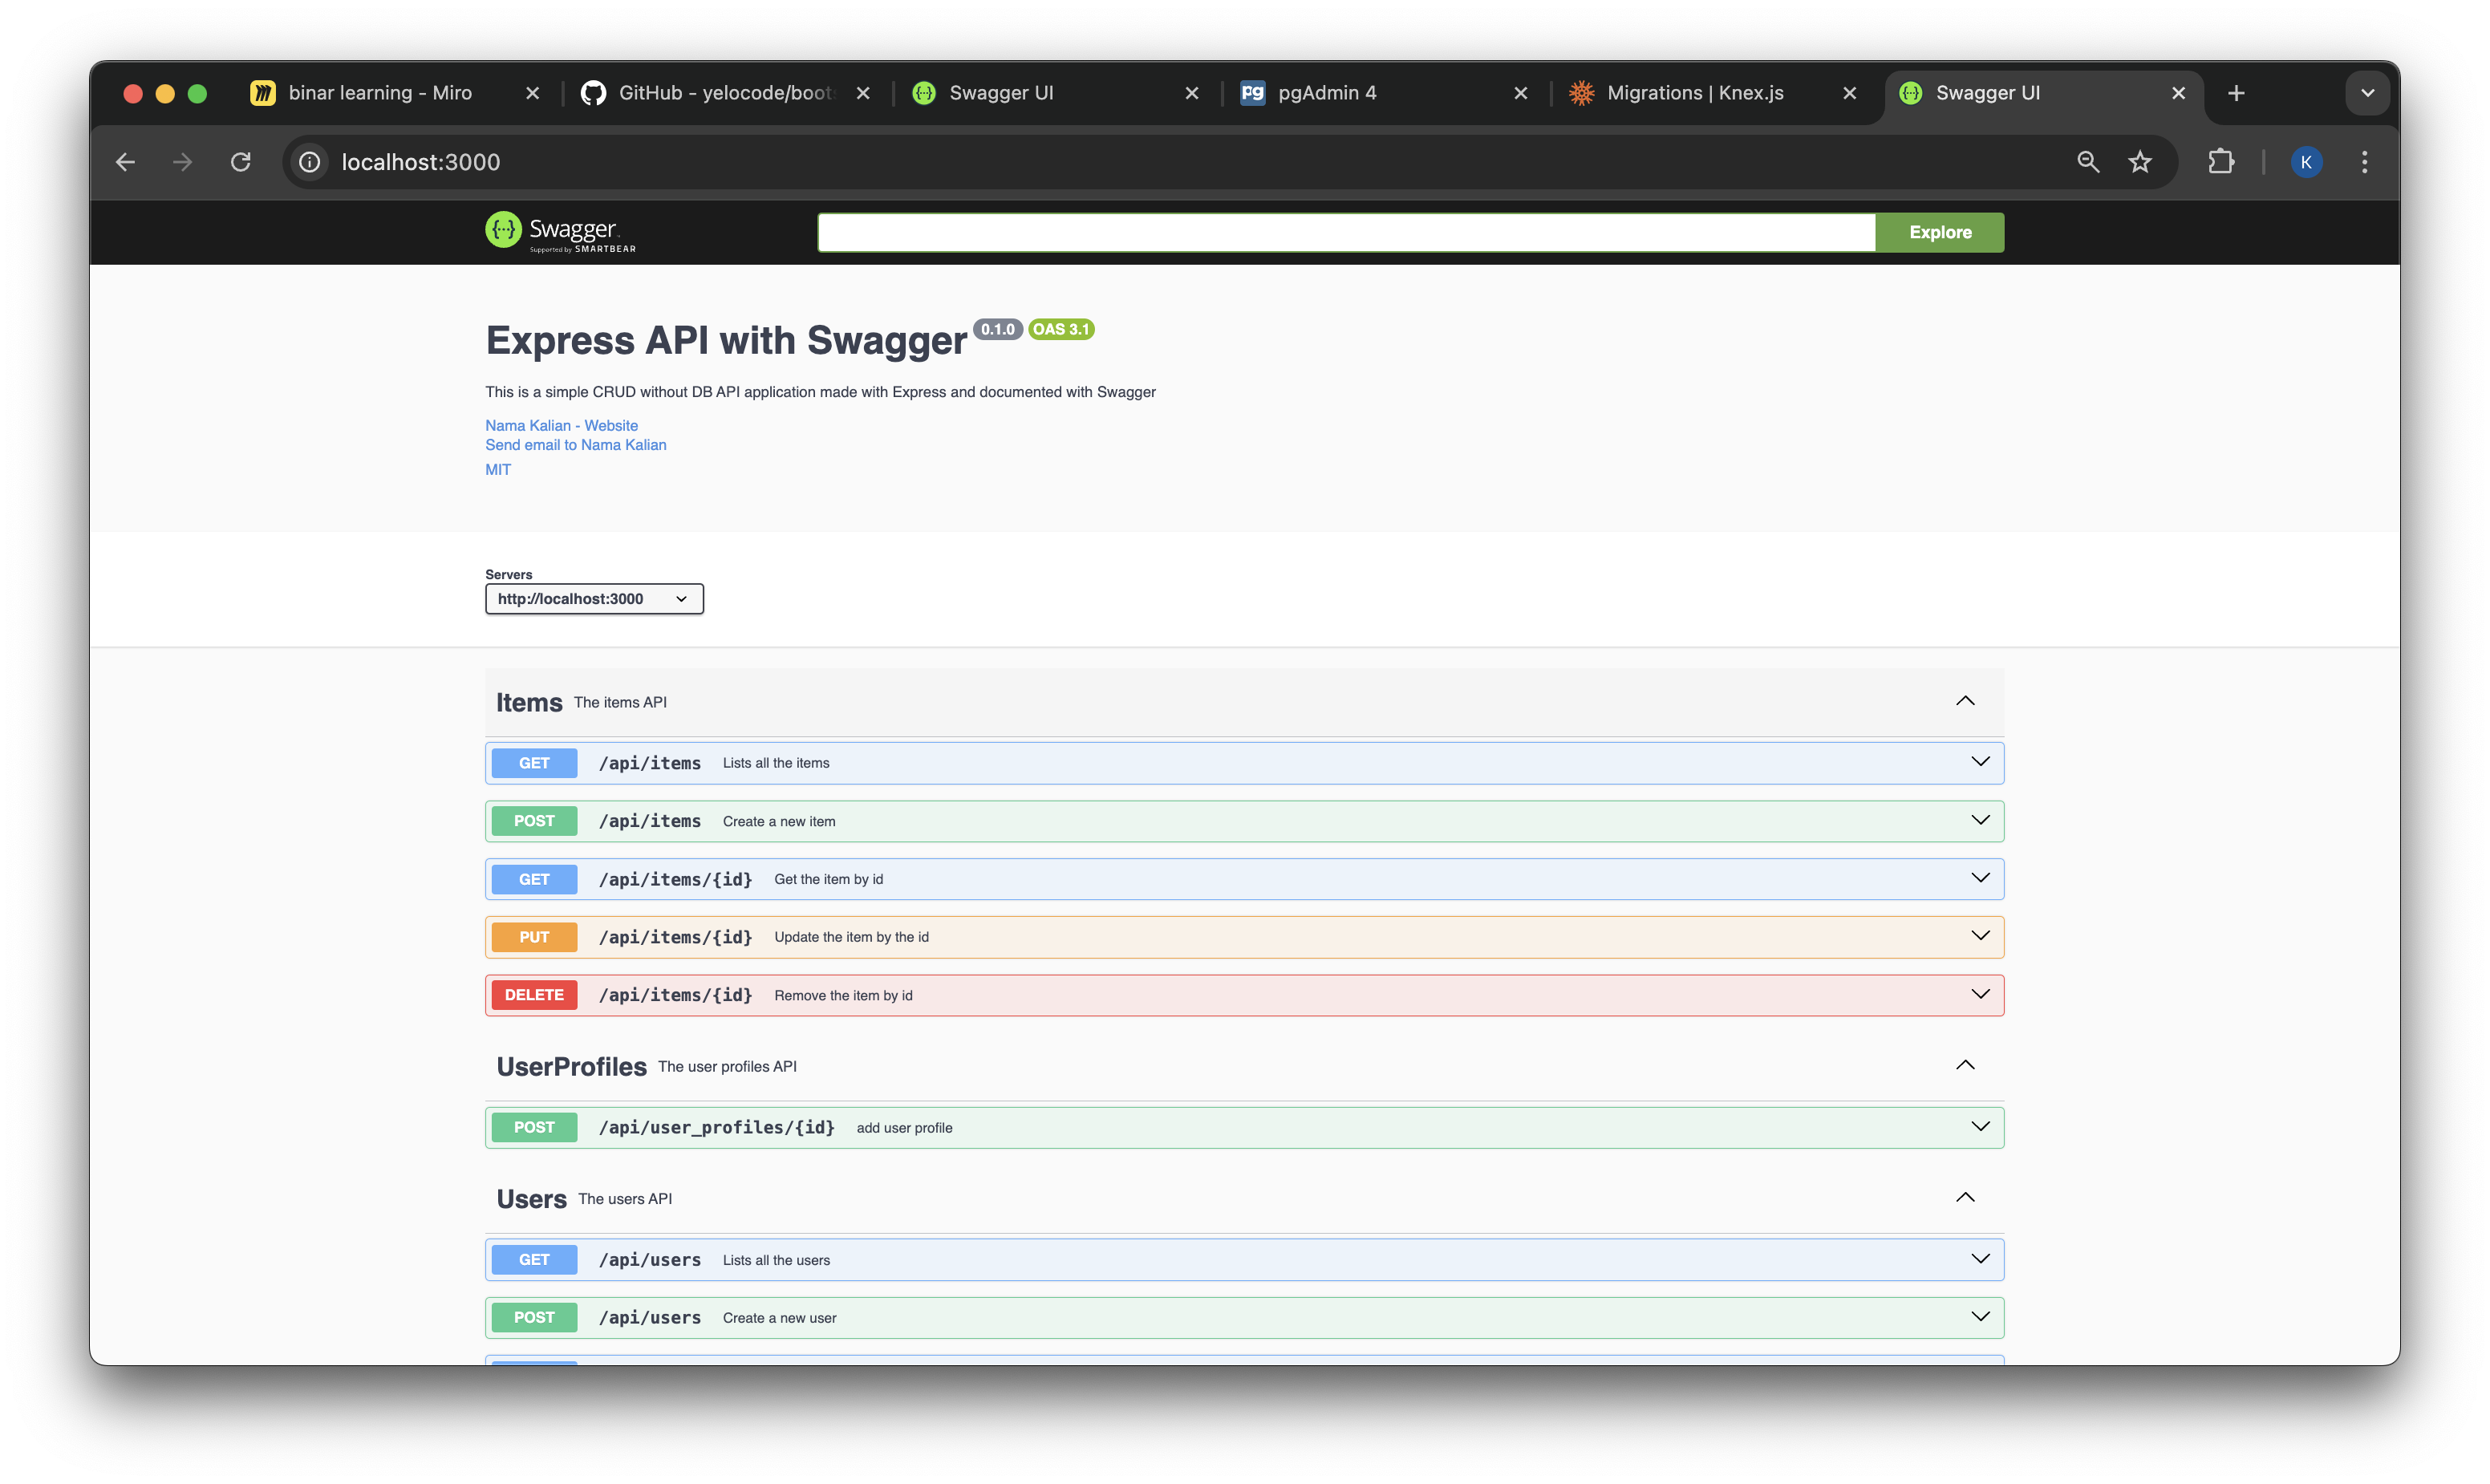2490x1484 pixels.
Task: Open a new tab with plus icon
Action: click(x=2237, y=93)
